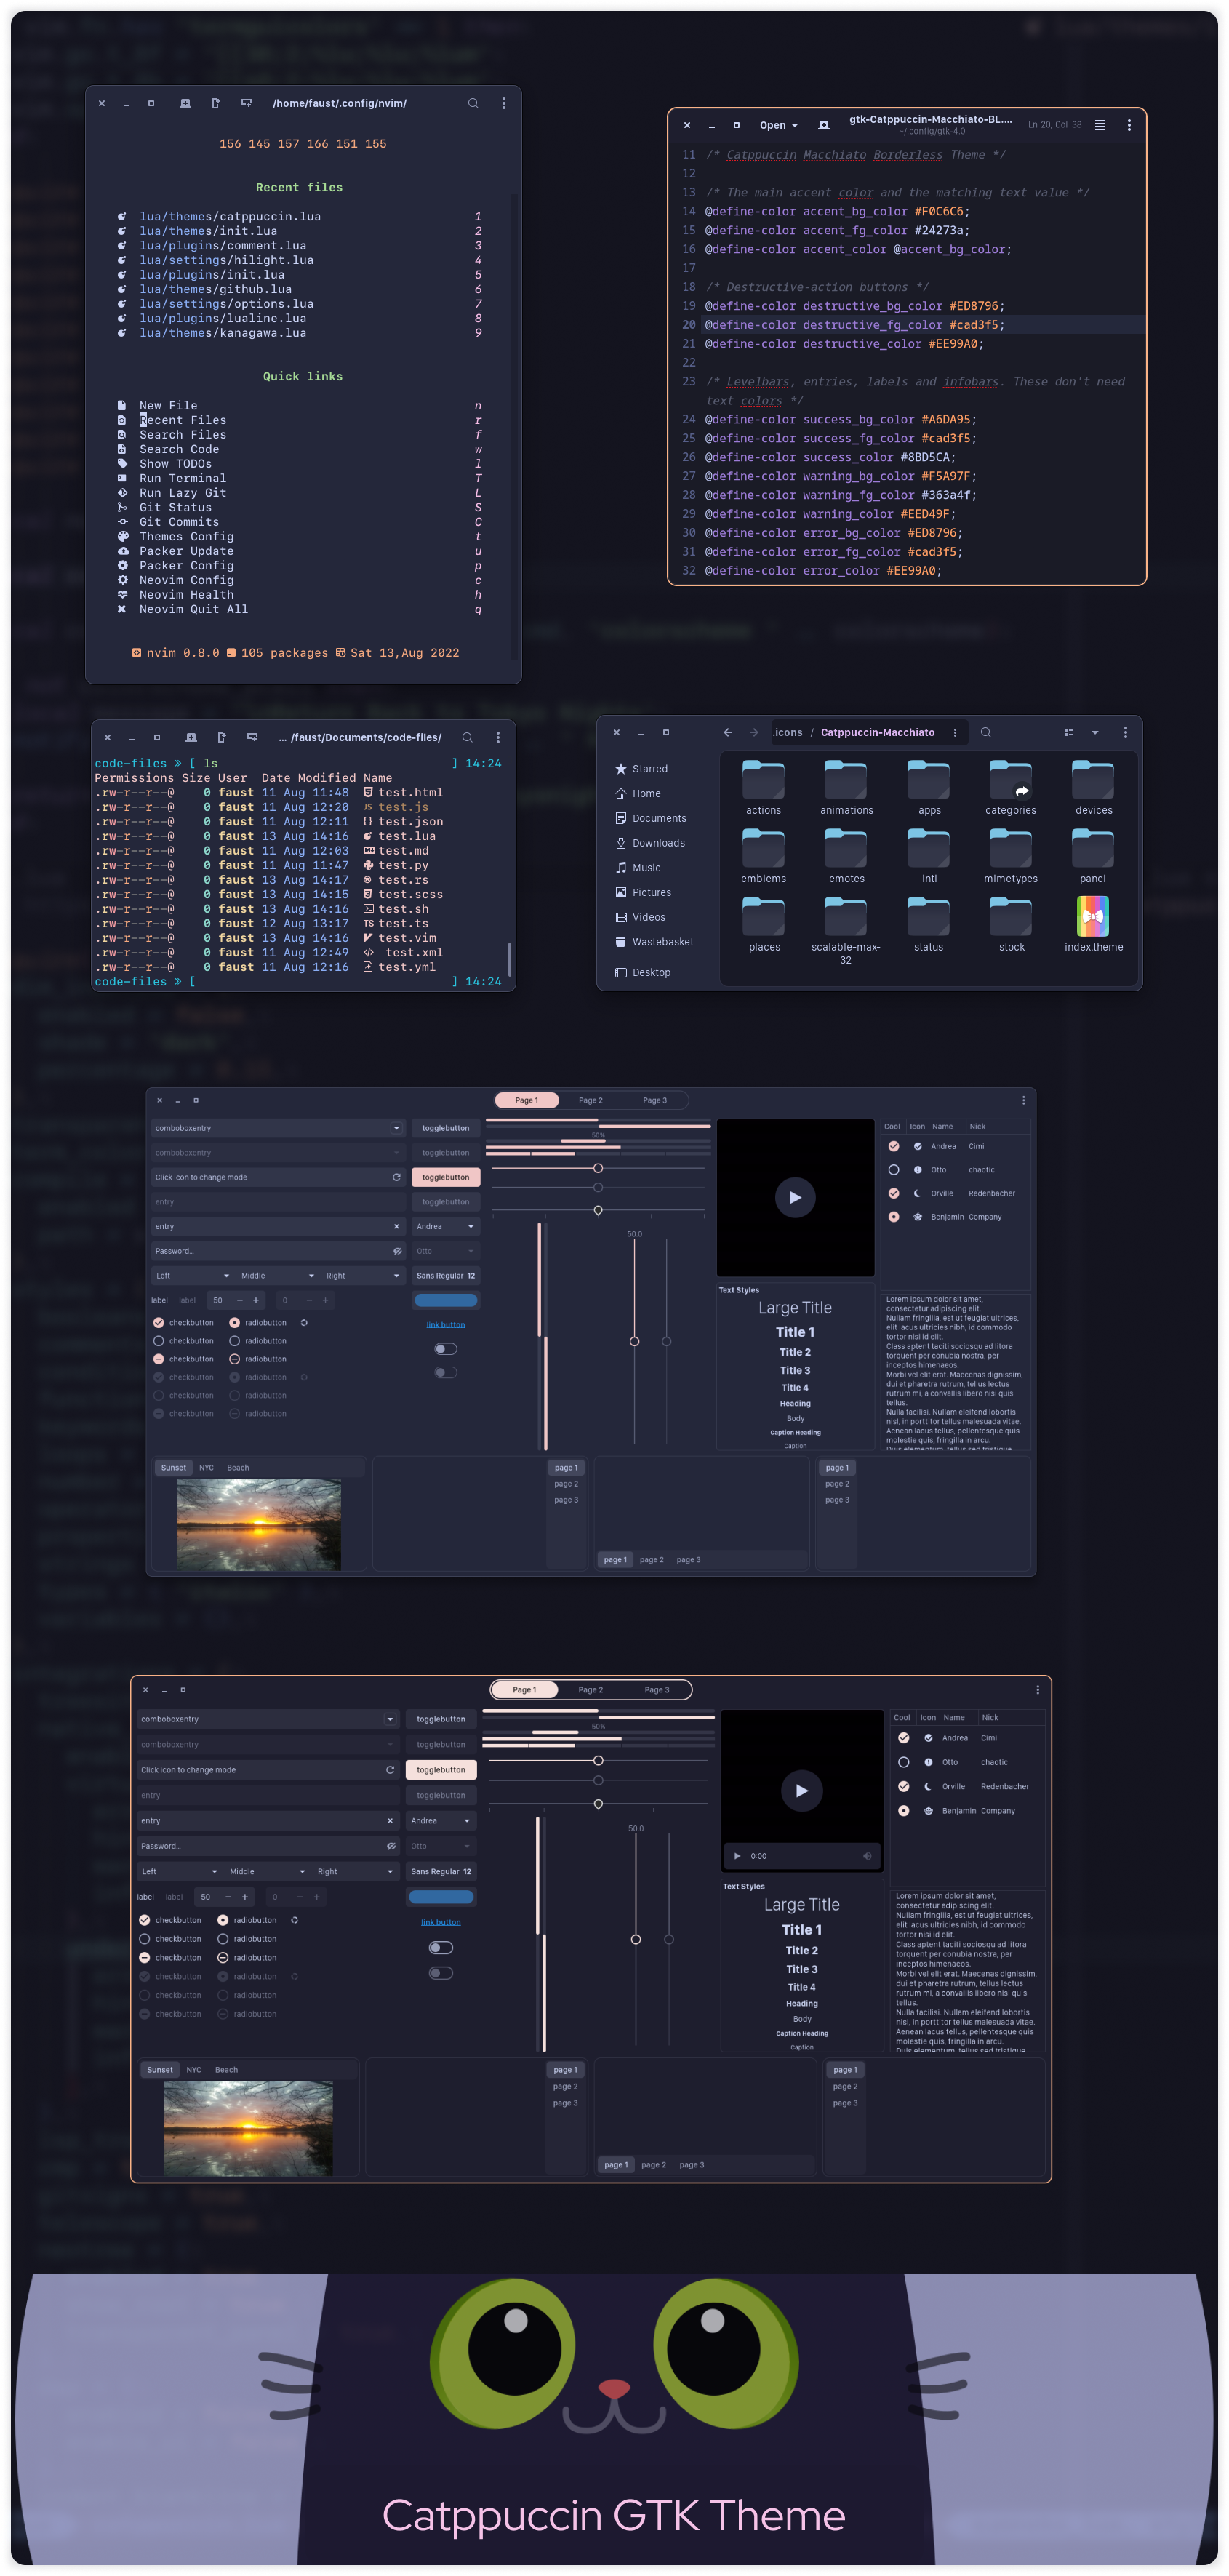The image size is (1229, 2576).
Task: Open Andrea combo box in orange-bordered widget window
Action: [441, 1820]
